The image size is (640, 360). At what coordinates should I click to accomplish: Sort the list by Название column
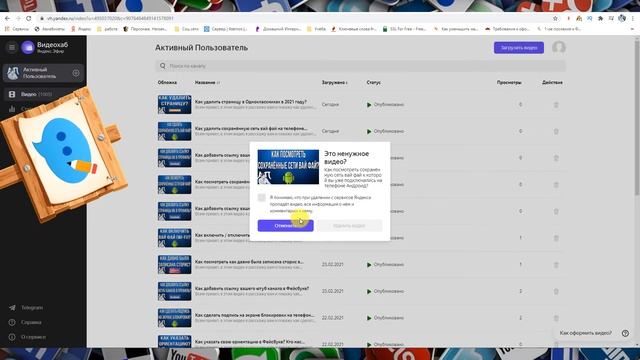pos(207,82)
